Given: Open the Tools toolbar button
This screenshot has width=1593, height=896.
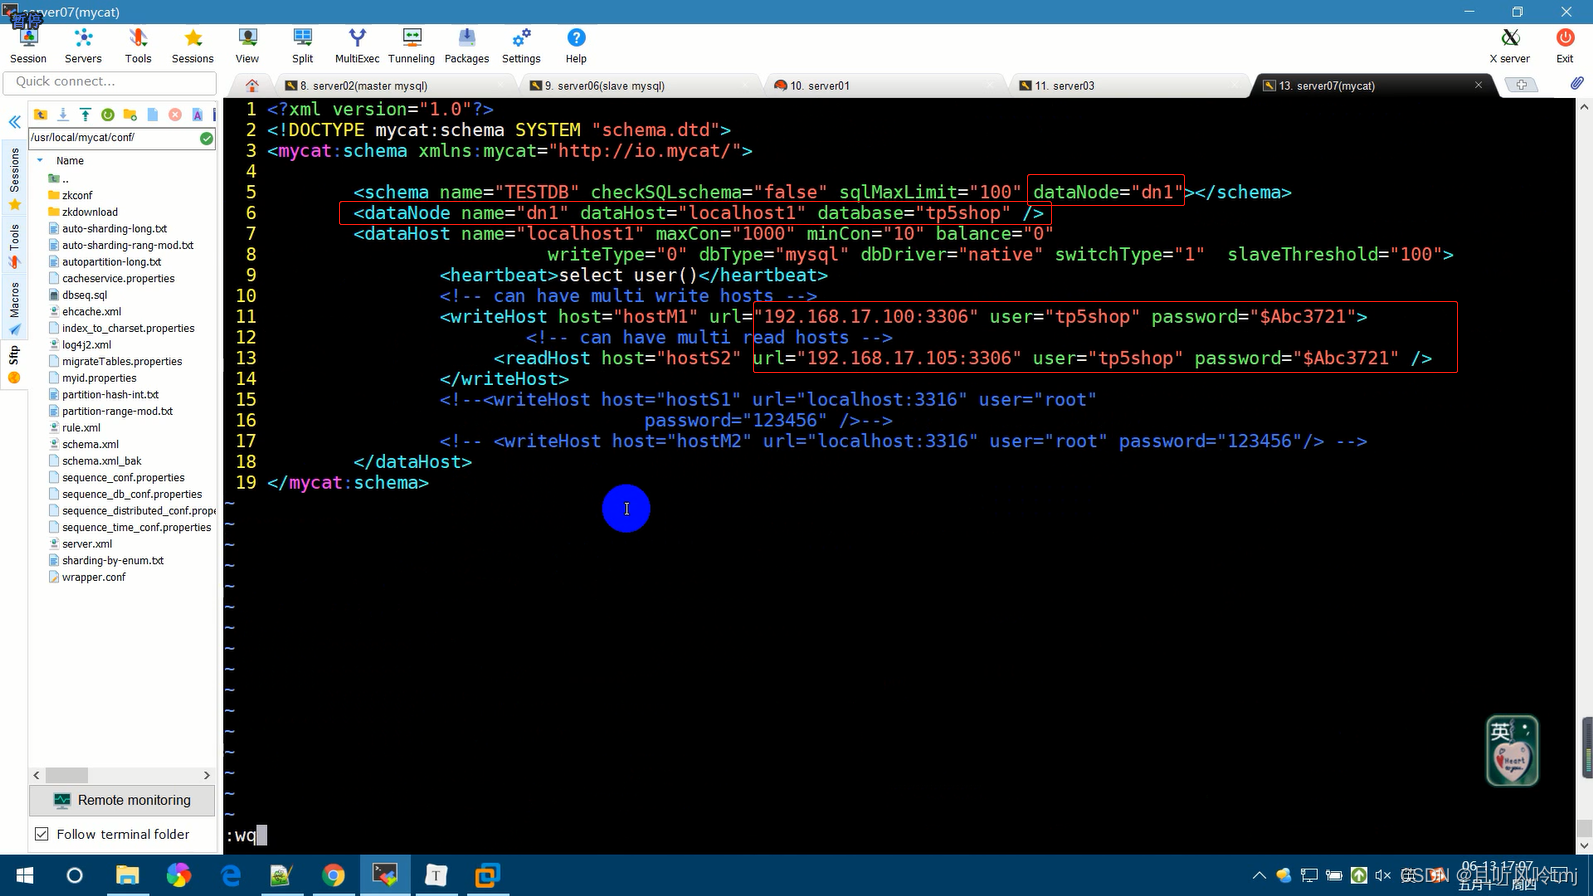Looking at the screenshot, I should [138, 45].
